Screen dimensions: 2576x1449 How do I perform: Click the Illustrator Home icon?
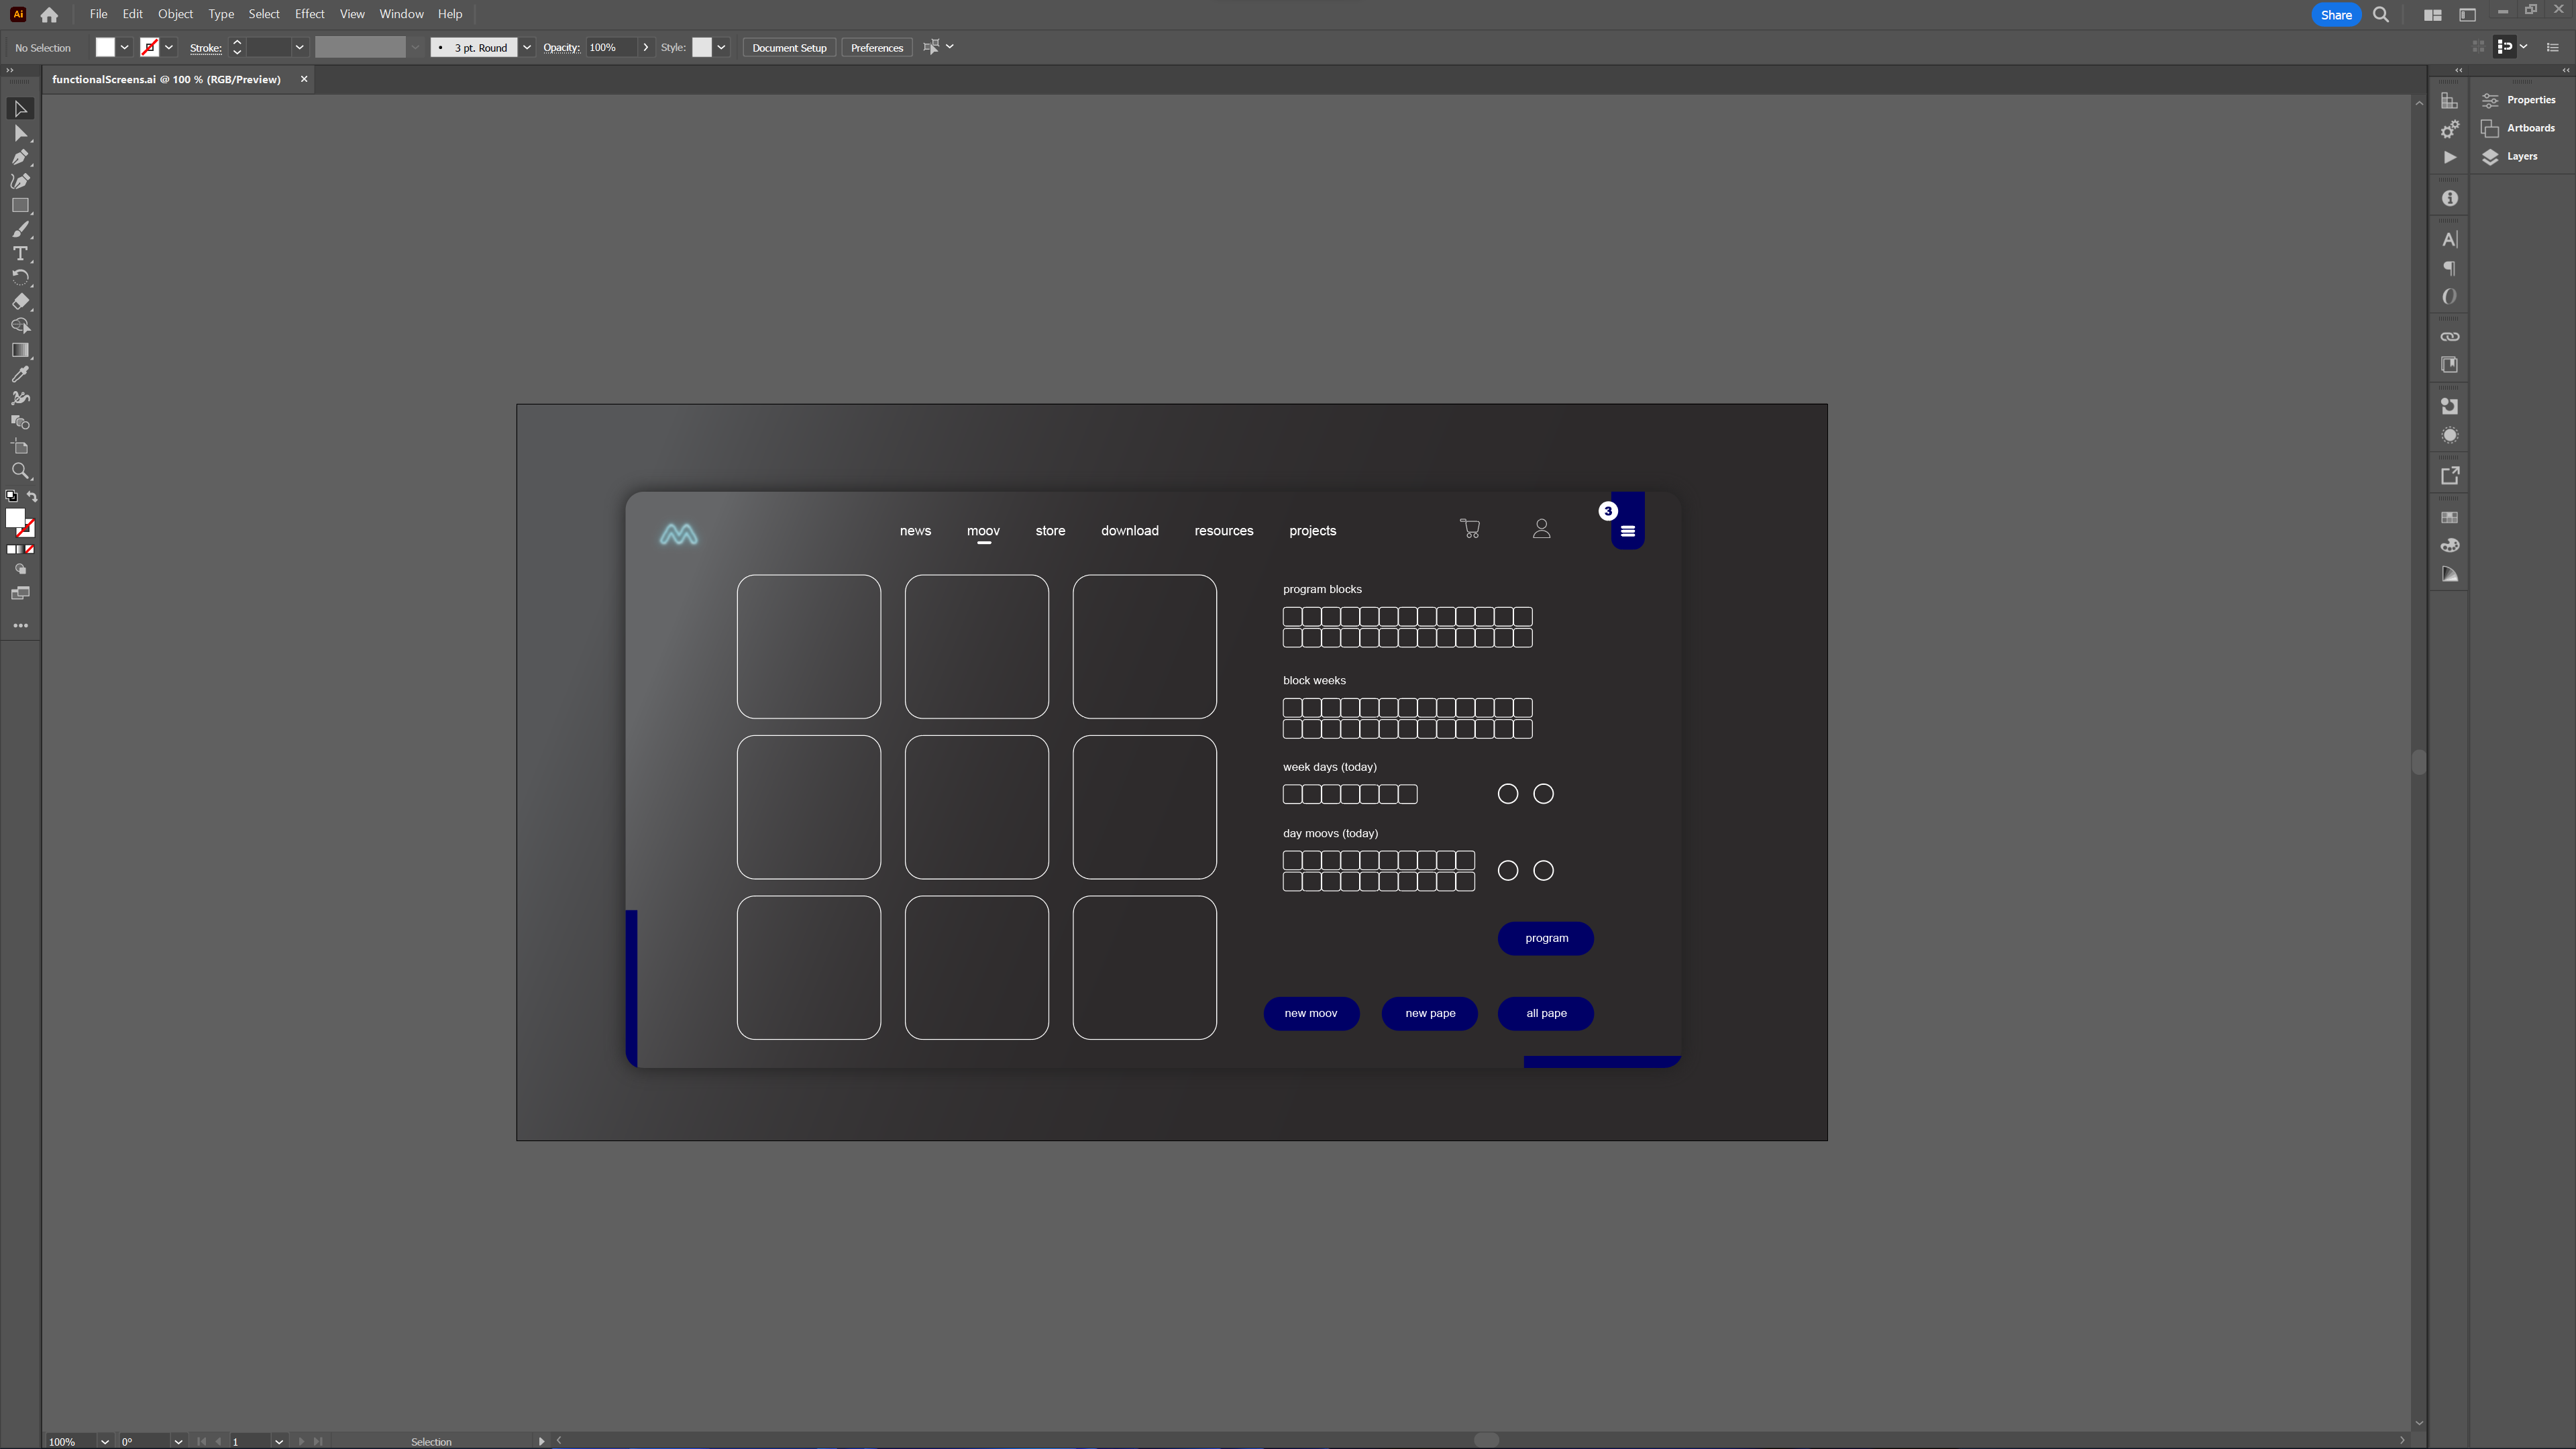pos(49,15)
